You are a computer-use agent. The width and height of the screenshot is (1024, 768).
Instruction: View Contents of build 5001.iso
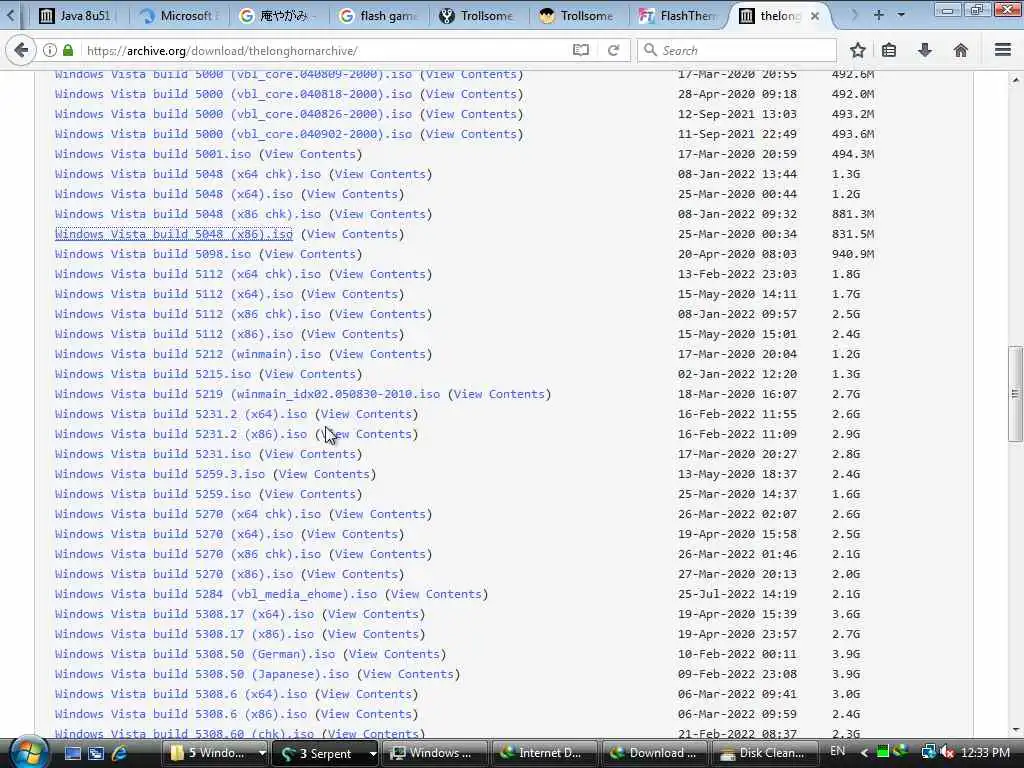[x=310, y=154]
